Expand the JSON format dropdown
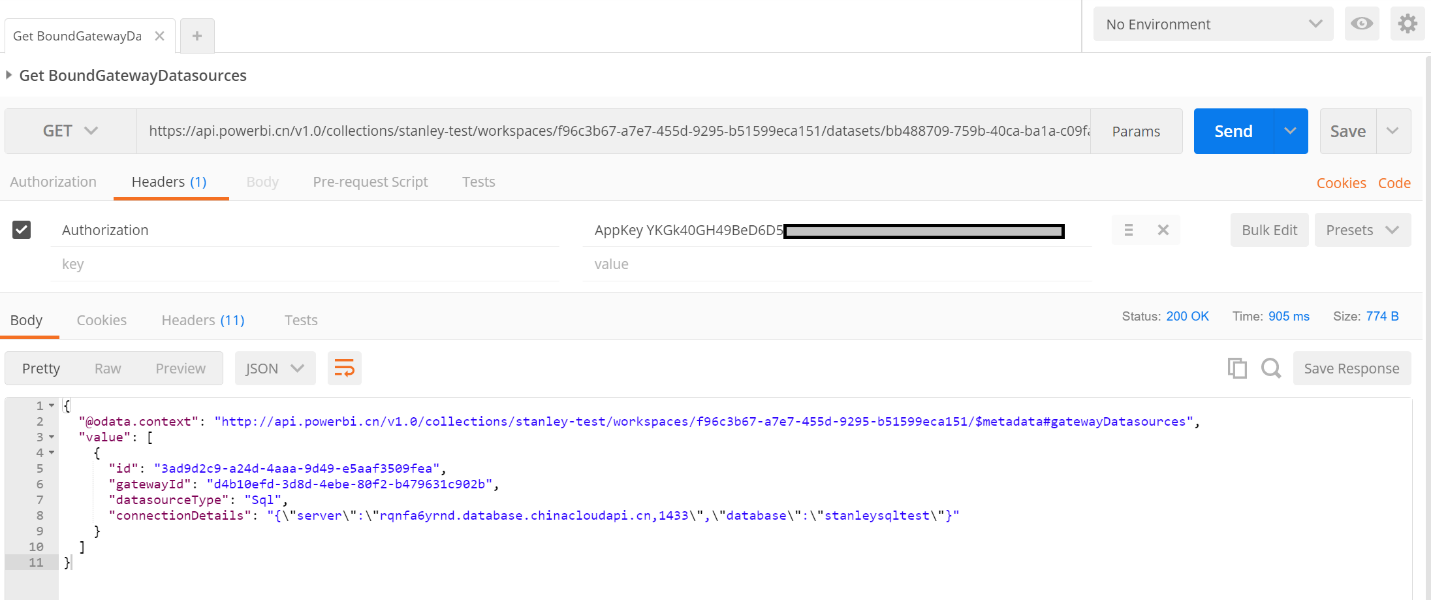This screenshot has height=600, width=1431. click(x=275, y=368)
